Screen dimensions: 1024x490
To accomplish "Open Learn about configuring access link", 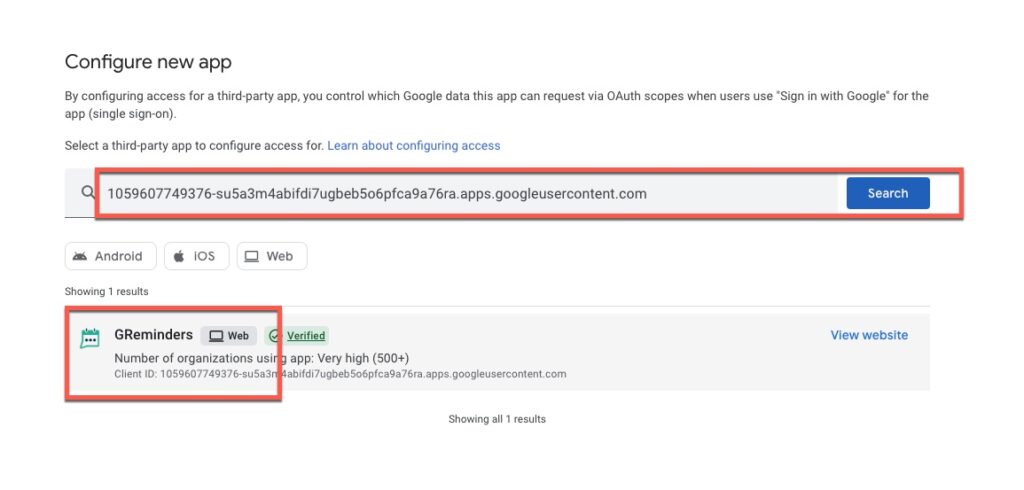I will tap(413, 146).
